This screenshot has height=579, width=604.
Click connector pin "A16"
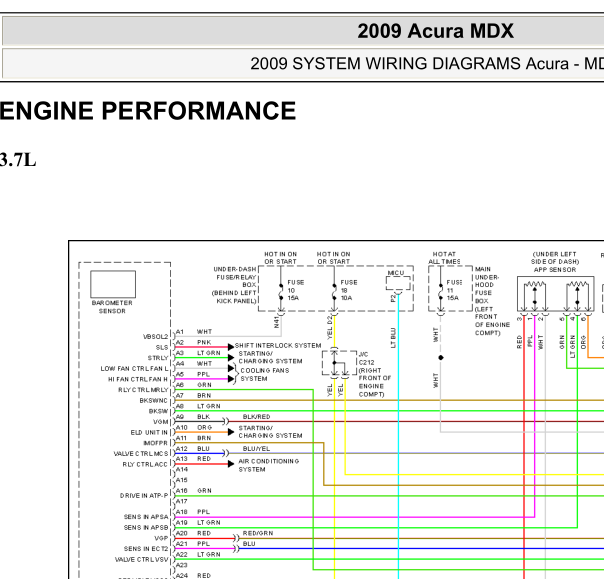(181, 490)
